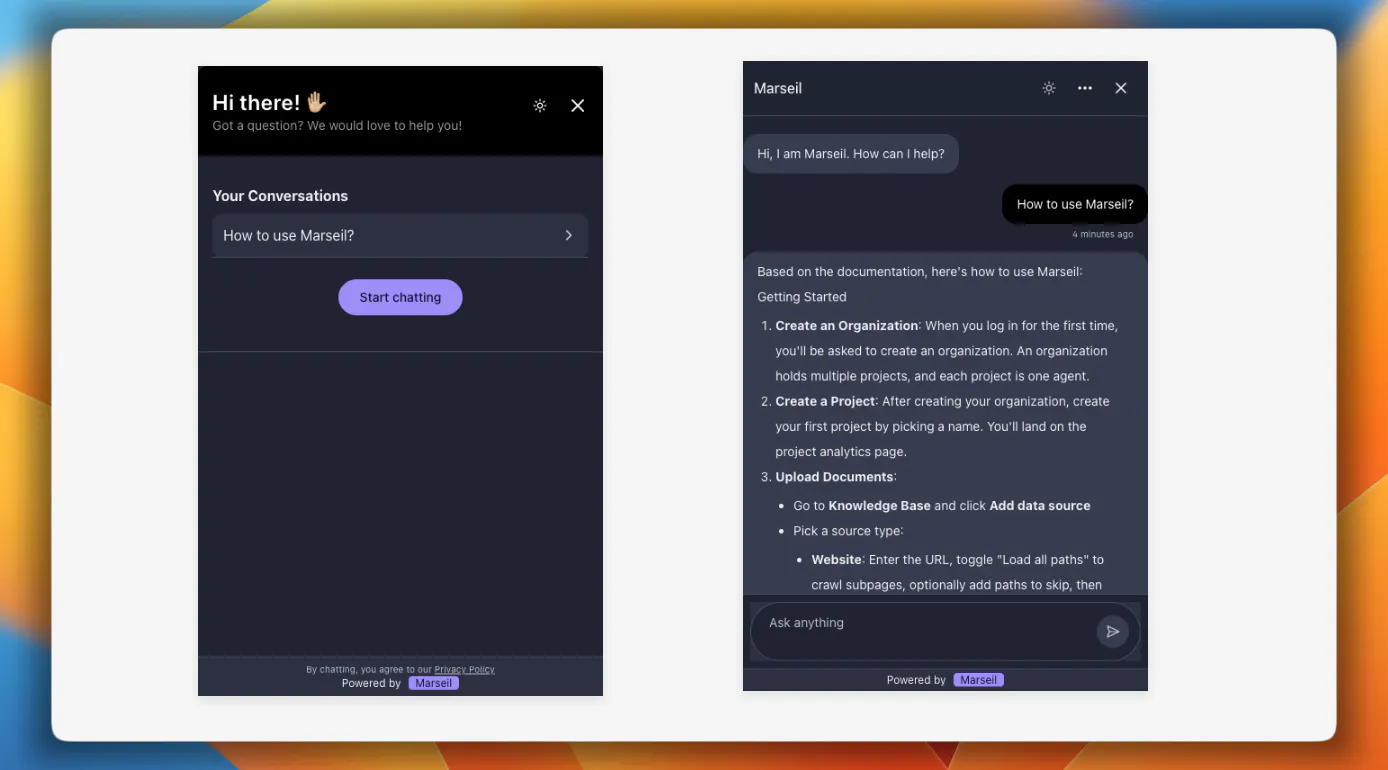The image size is (1388, 770).
Task: Click the 'Create an Organization' bold text
Action: pyautogui.click(x=847, y=326)
